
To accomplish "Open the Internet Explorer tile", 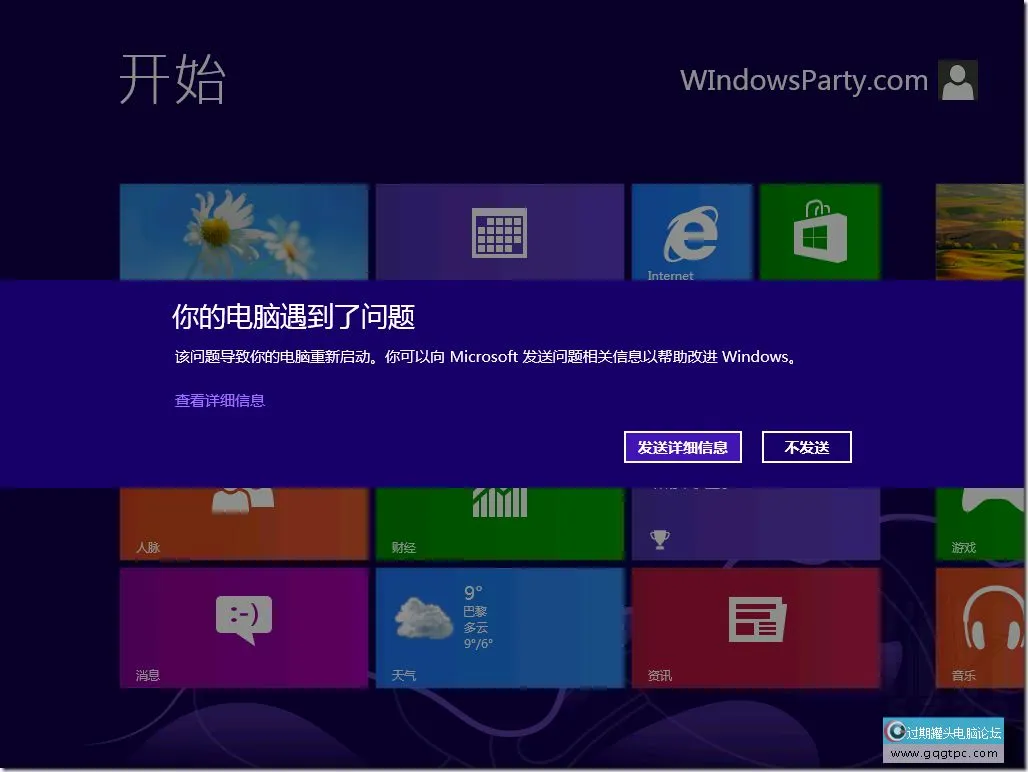I will [691, 233].
